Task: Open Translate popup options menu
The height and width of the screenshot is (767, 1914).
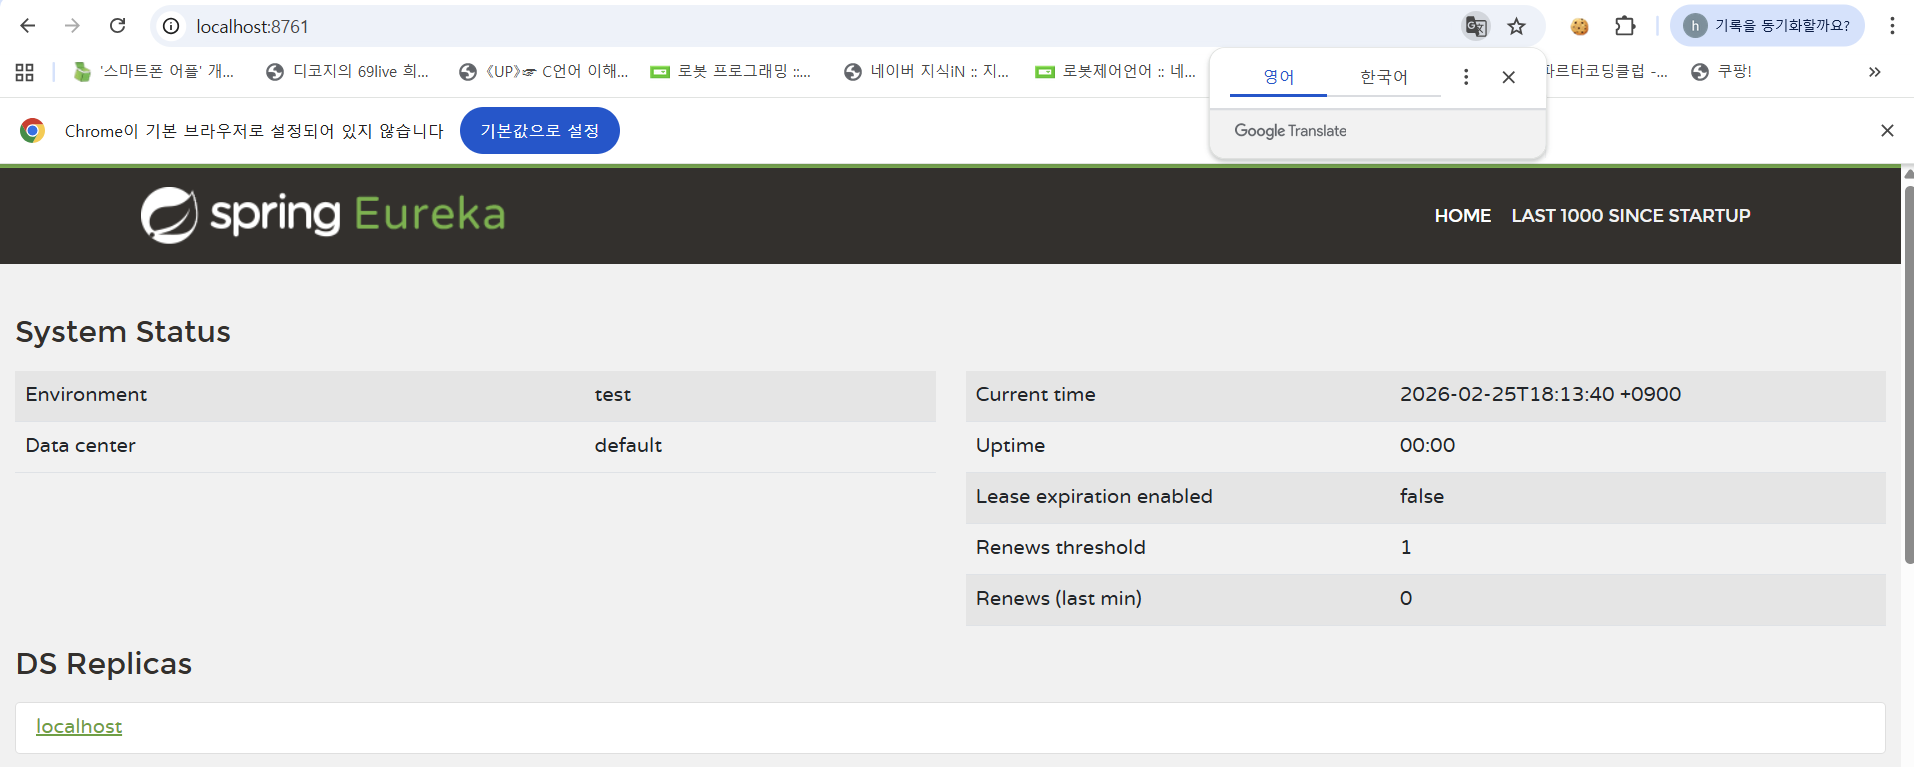Action: click(x=1466, y=77)
